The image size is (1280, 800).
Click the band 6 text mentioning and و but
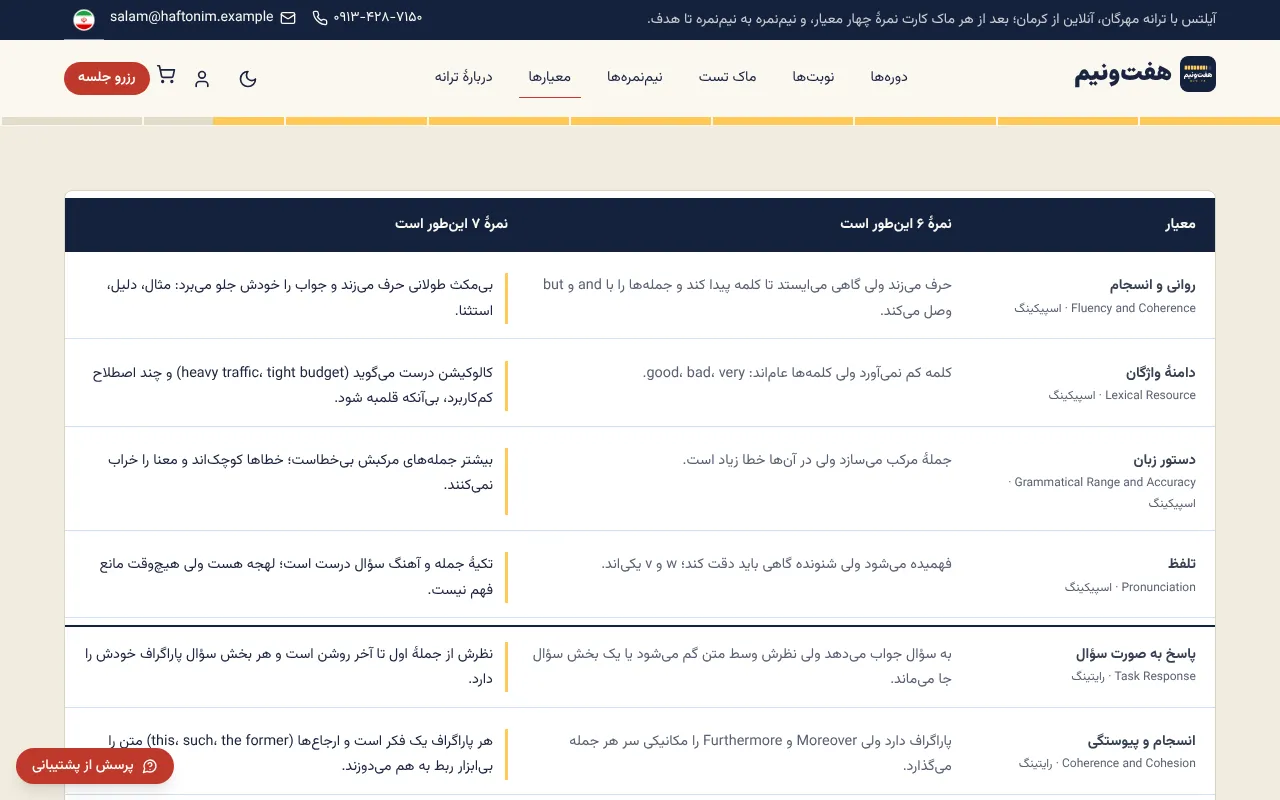(747, 297)
